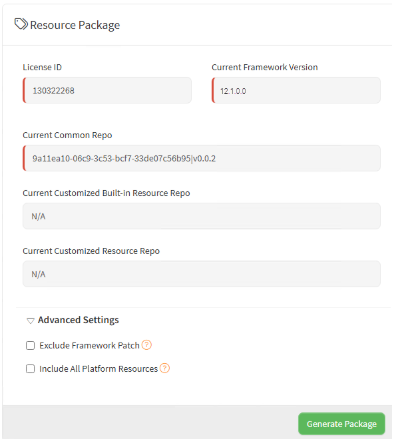Open help icon beside Include All Platform Resources
Viewport: 394px width, 443px height.
(165, 368)
